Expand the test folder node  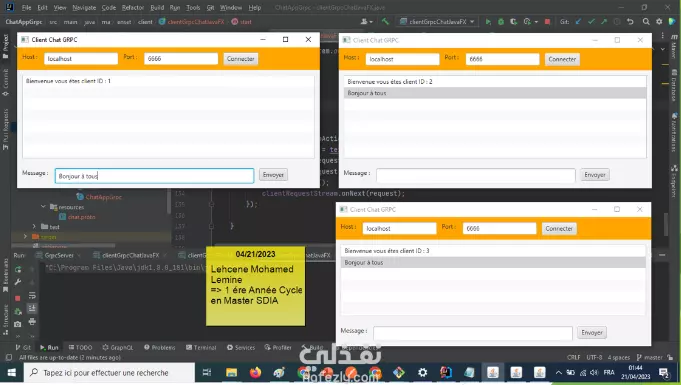click(34, 226)
